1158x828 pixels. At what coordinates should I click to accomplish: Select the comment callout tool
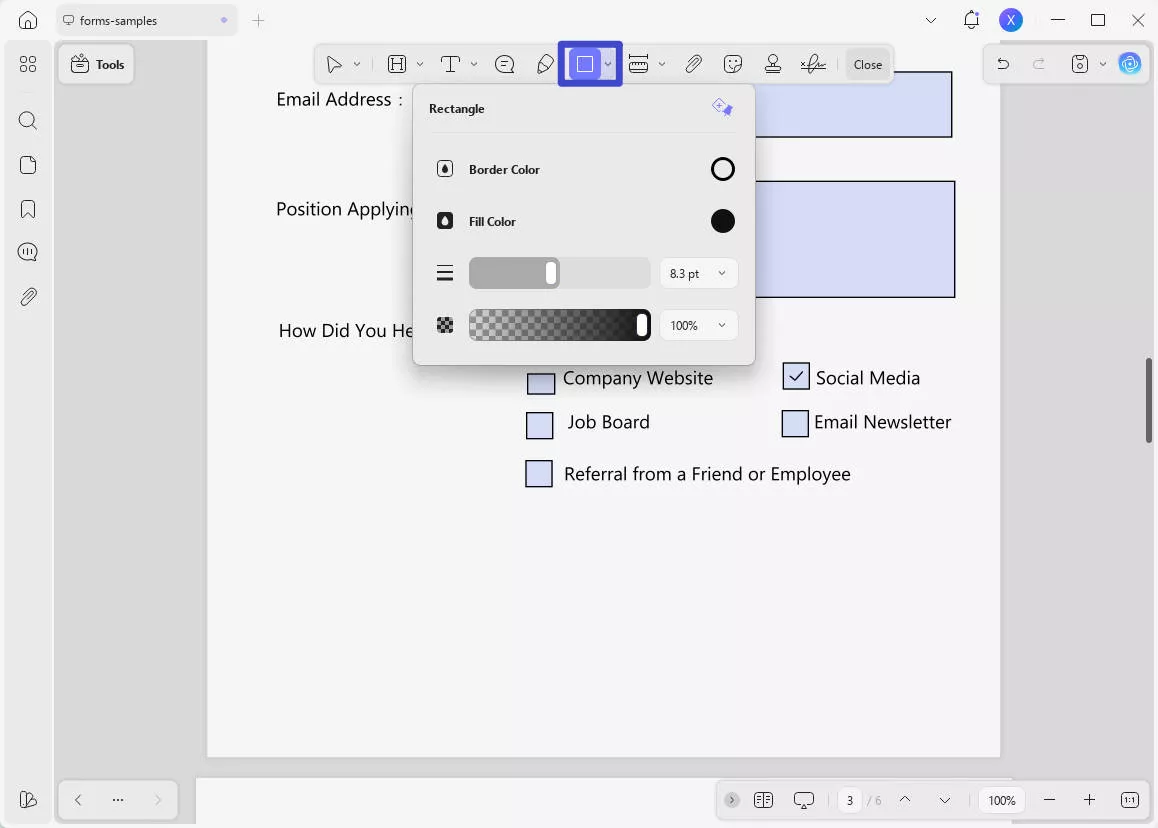click(504, 63)
